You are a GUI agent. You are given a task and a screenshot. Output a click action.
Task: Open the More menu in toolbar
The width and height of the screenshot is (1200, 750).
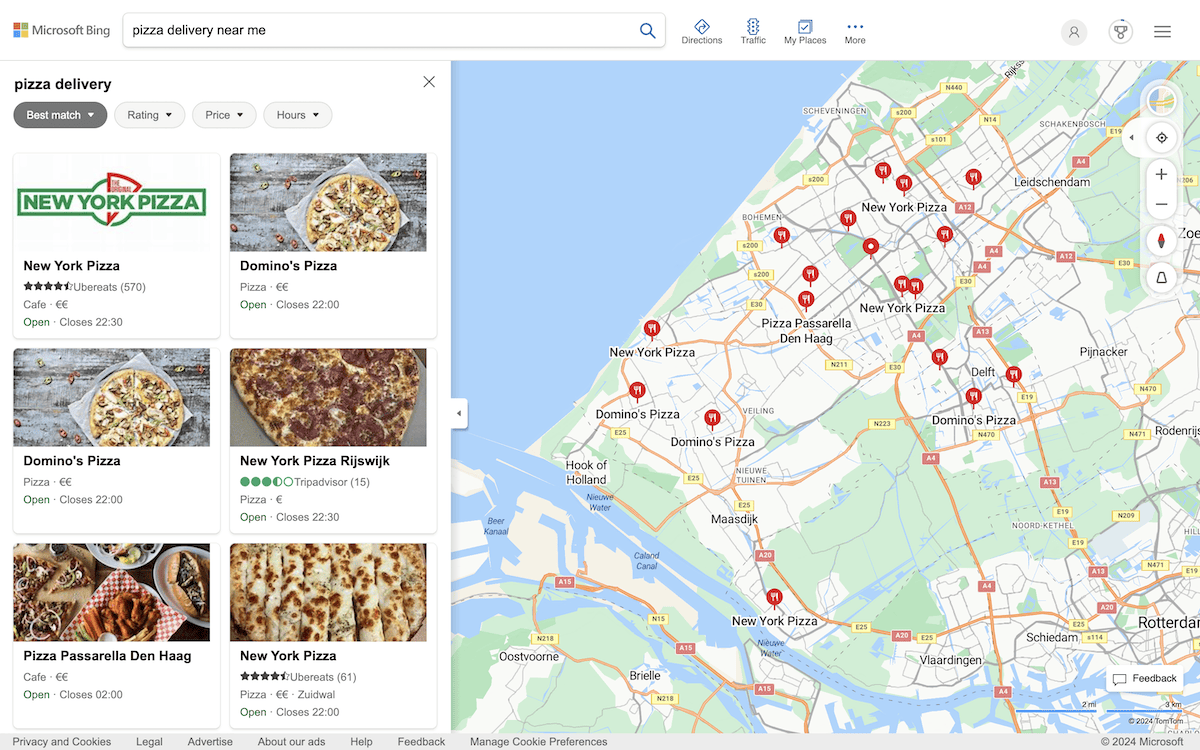coord(855,31)
